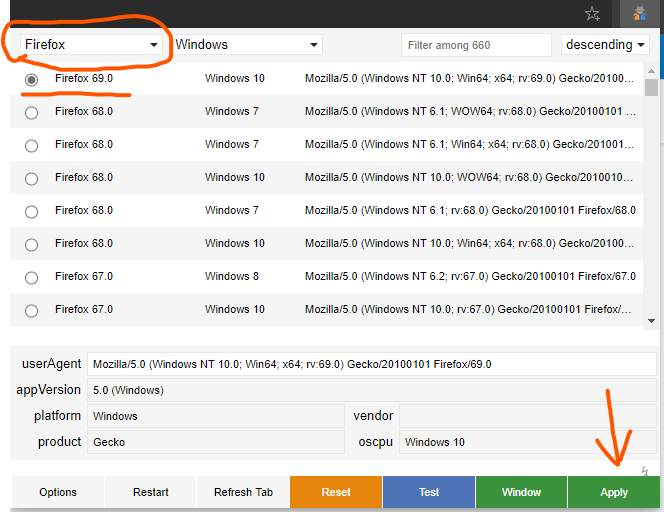Click the Refresh Tab button
The image size is (664, 512).
tap(243, 492)
